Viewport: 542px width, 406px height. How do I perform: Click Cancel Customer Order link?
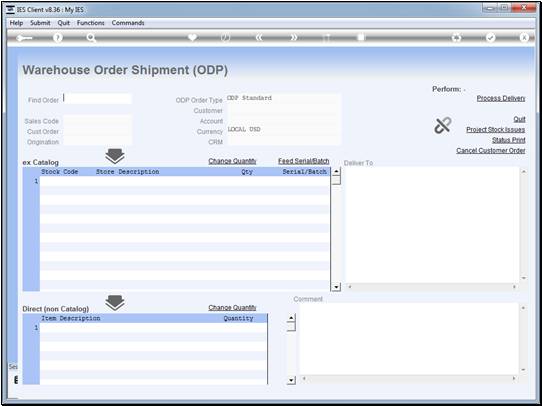point(491,151)
